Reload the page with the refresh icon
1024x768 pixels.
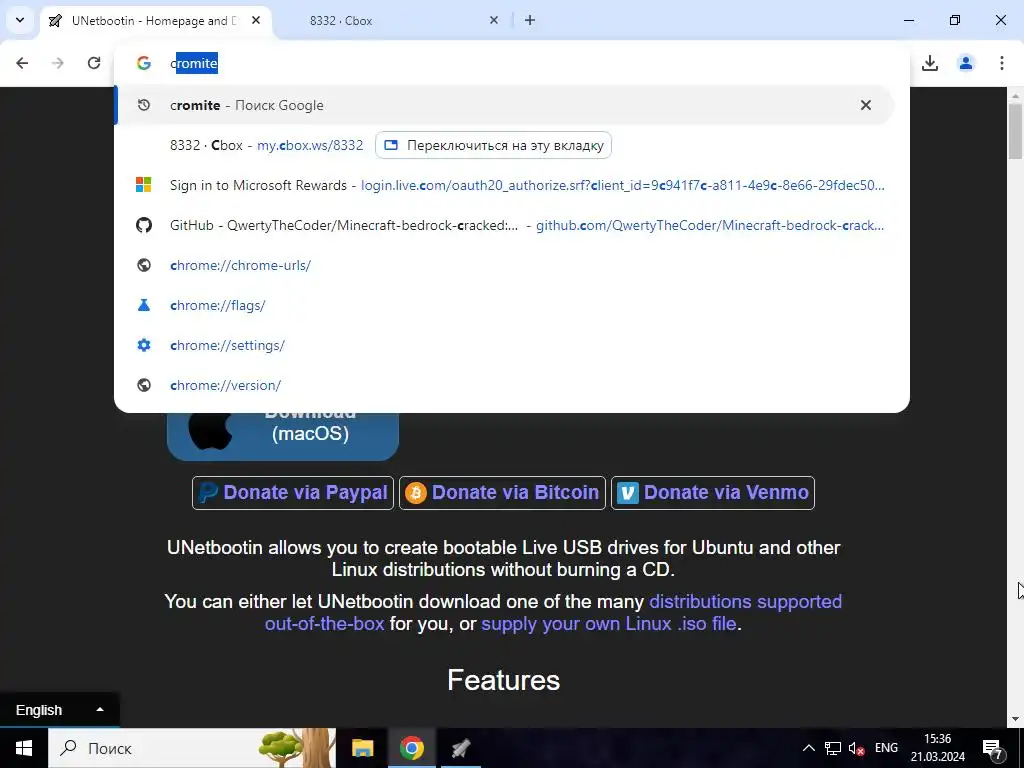click(x=94, y=63)
